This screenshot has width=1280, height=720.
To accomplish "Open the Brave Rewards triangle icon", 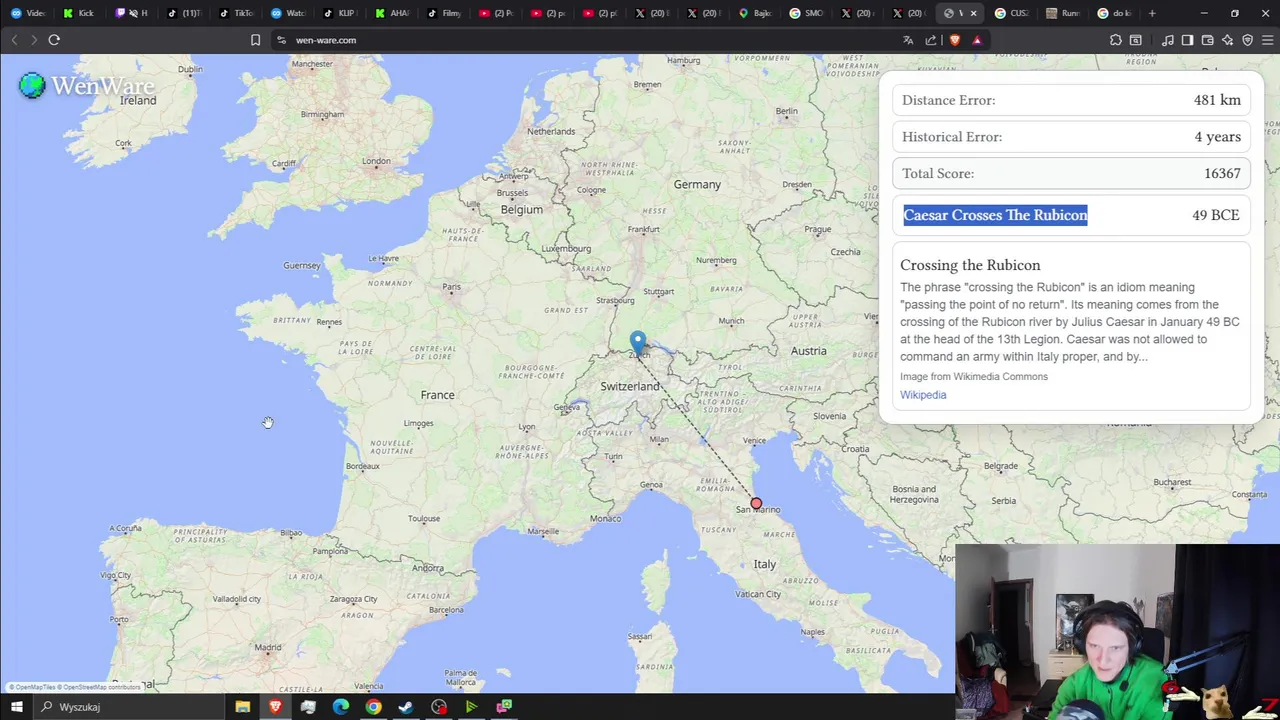I will [977, 40].
